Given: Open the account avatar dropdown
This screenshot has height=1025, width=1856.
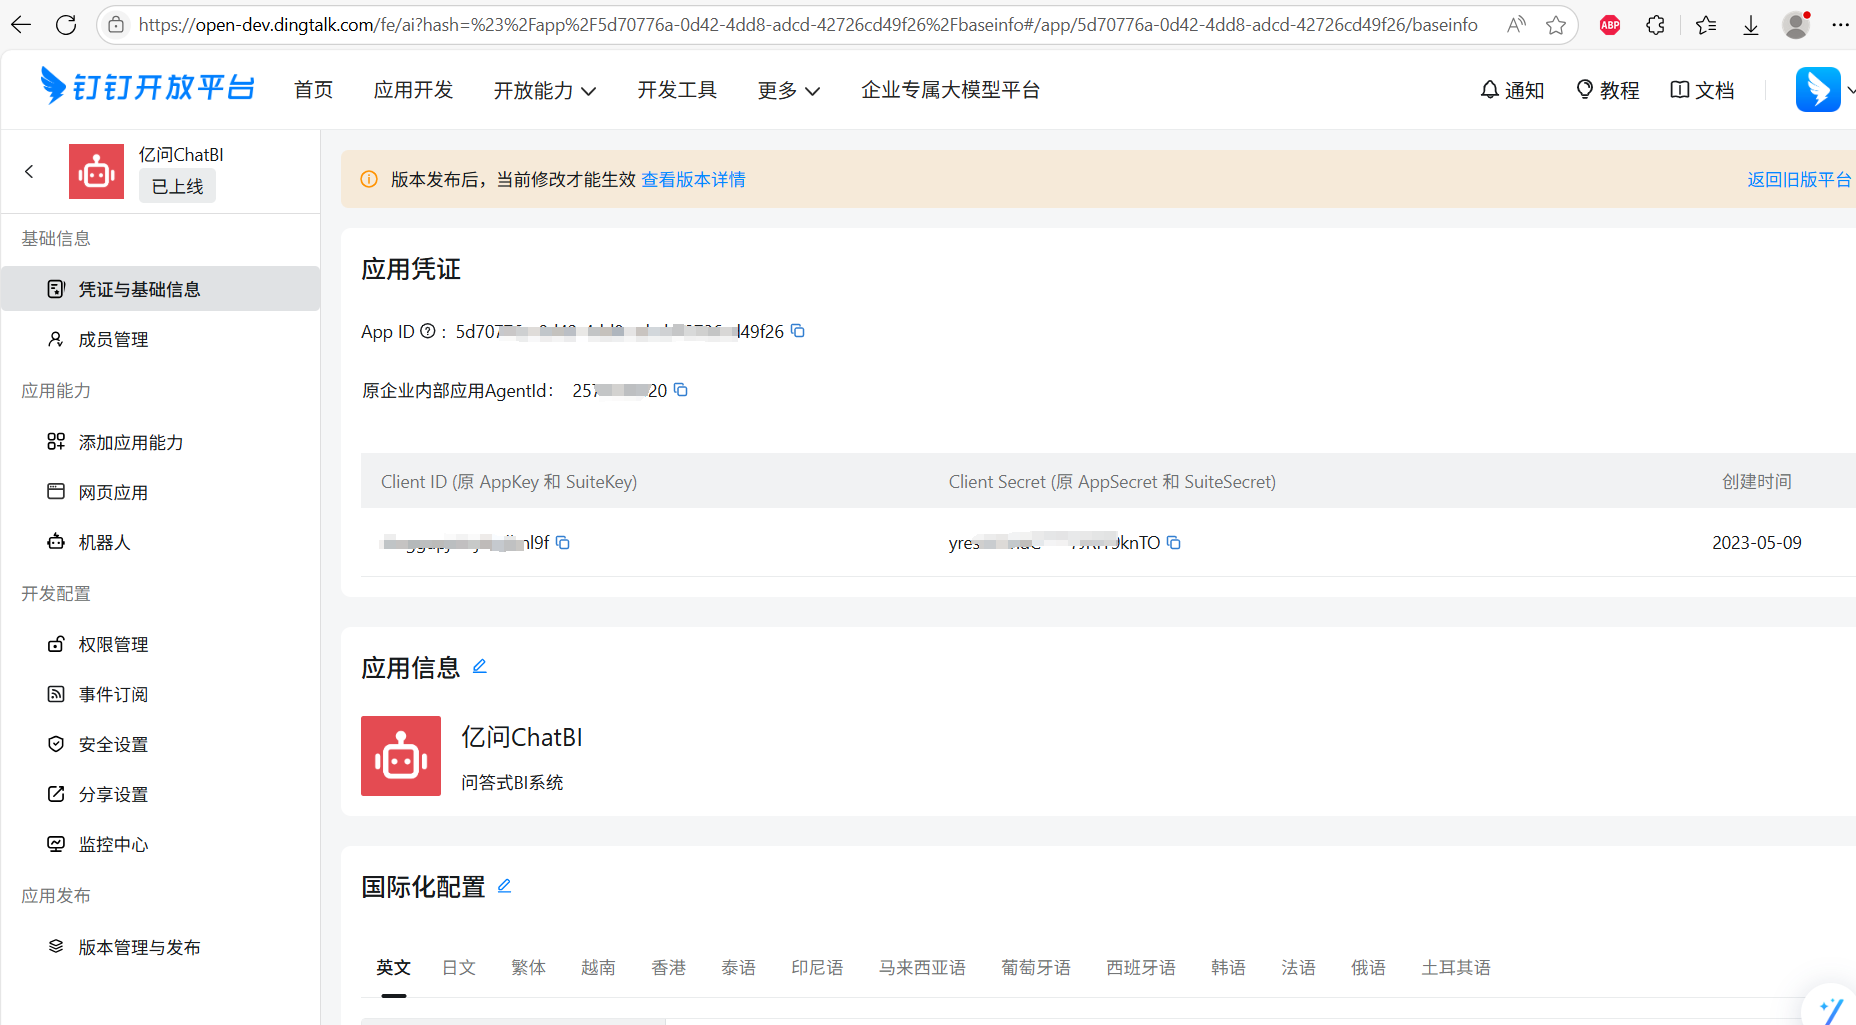Looking at the screenshot, I should 1820,90.
